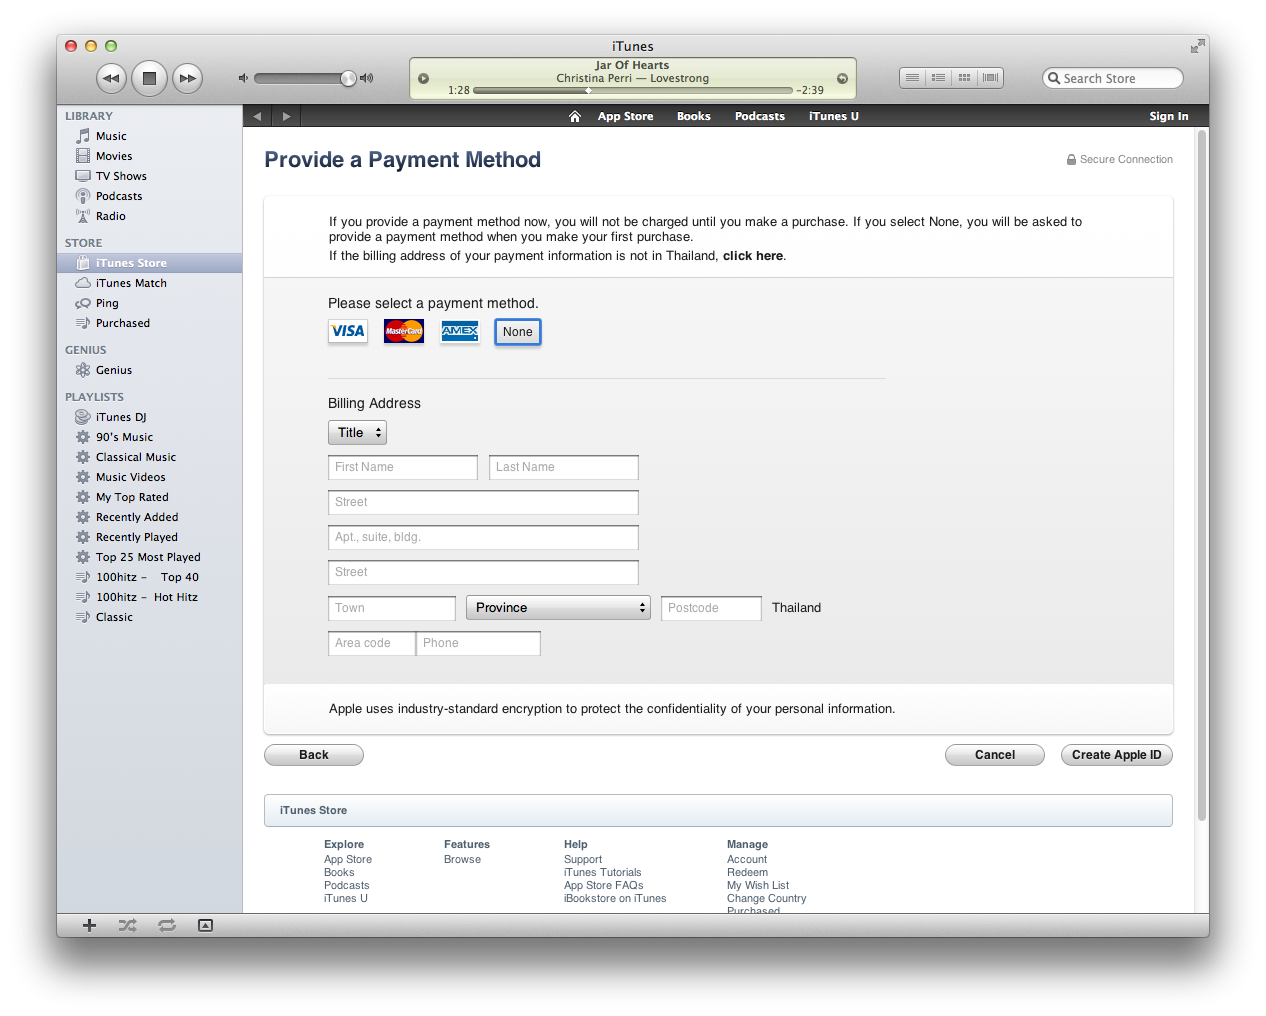Open the Top 25 Most Played playlist

tap(149, 557)
